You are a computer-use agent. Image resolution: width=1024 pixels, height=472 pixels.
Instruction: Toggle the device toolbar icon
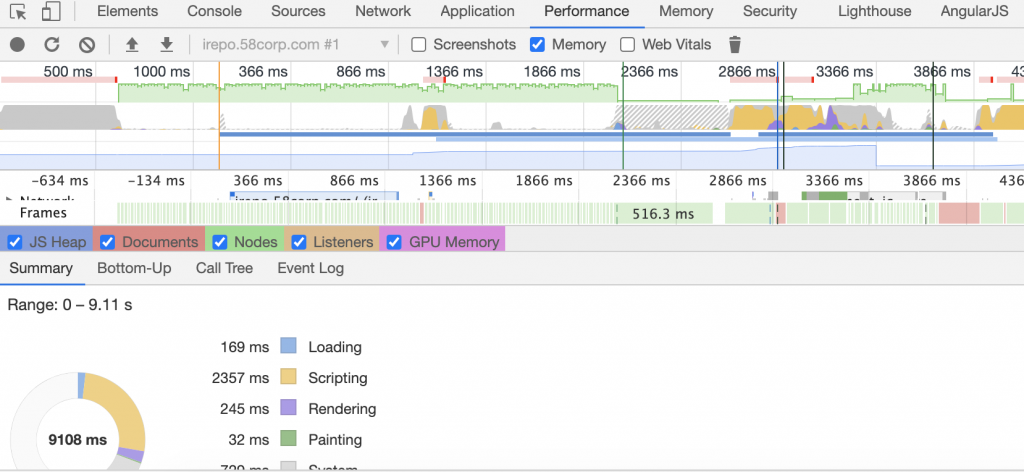(50, 12)
